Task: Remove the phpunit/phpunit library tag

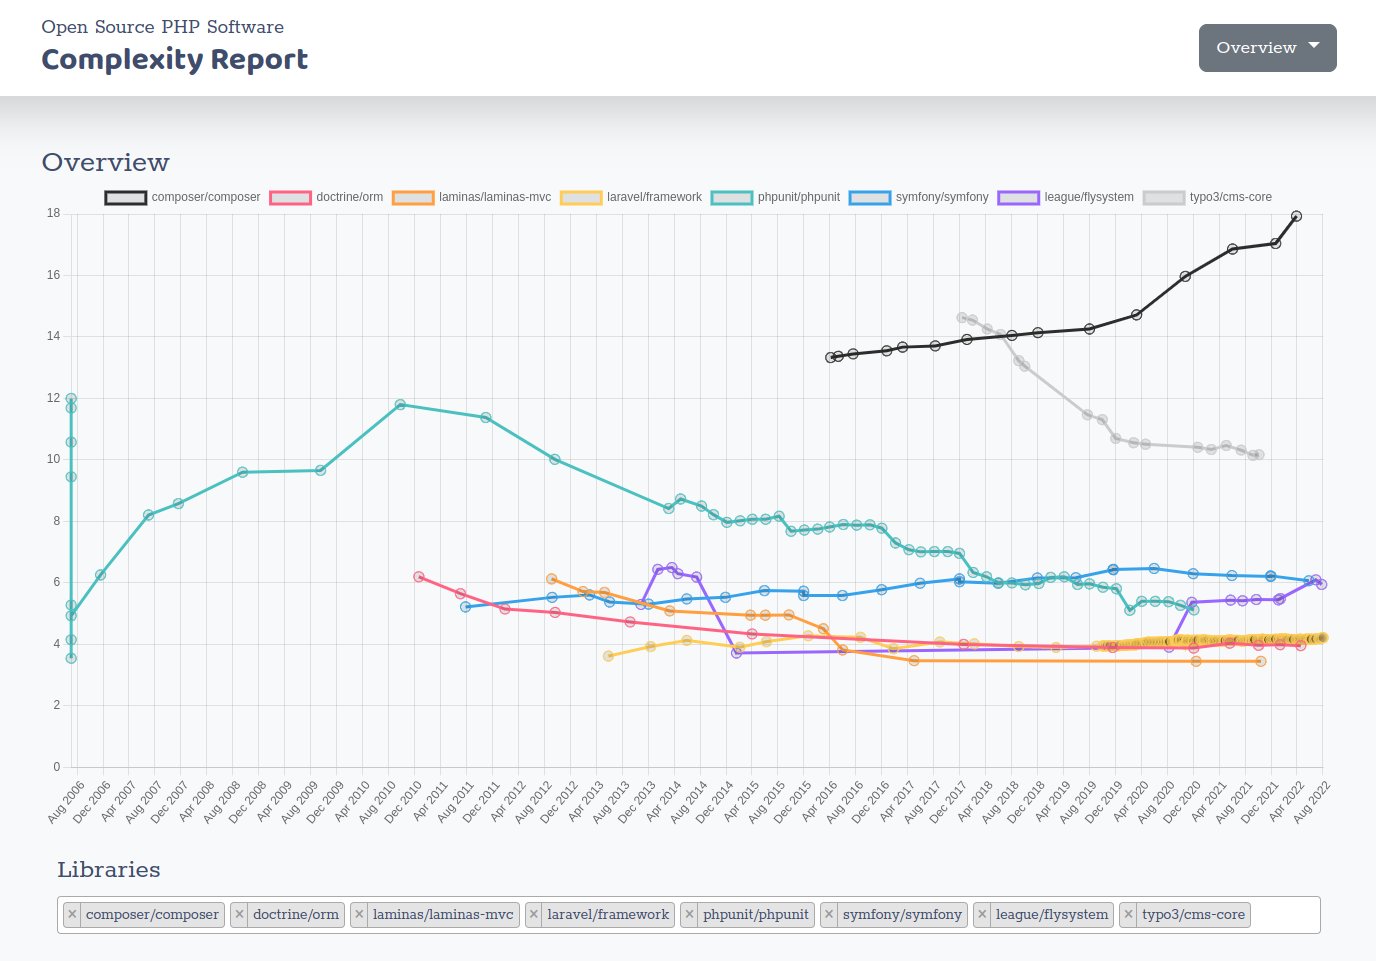Action: [690, 914]
